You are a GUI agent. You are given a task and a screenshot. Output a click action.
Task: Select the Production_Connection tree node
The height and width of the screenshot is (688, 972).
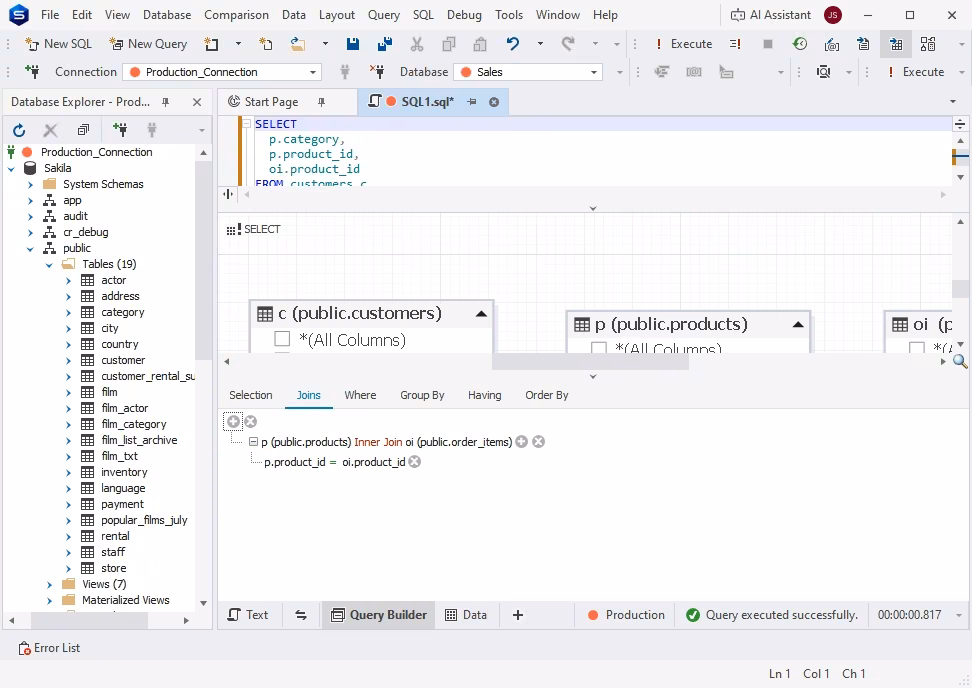pyautogui.click(x=97, y=152)
